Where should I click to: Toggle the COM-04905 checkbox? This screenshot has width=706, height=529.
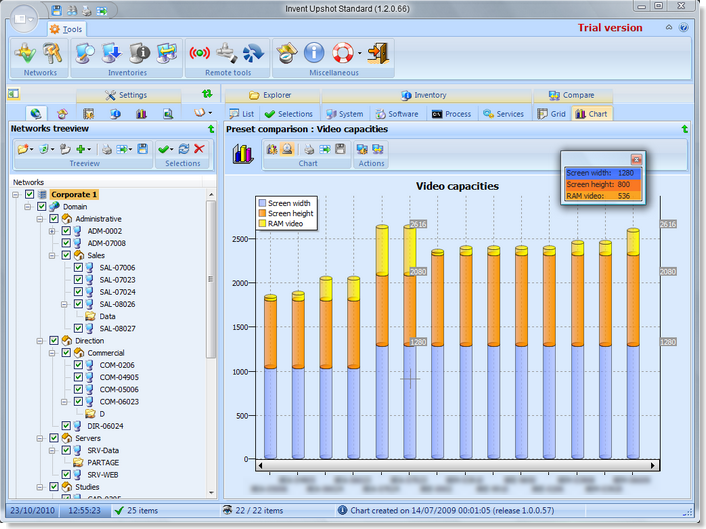pos(78,377)
